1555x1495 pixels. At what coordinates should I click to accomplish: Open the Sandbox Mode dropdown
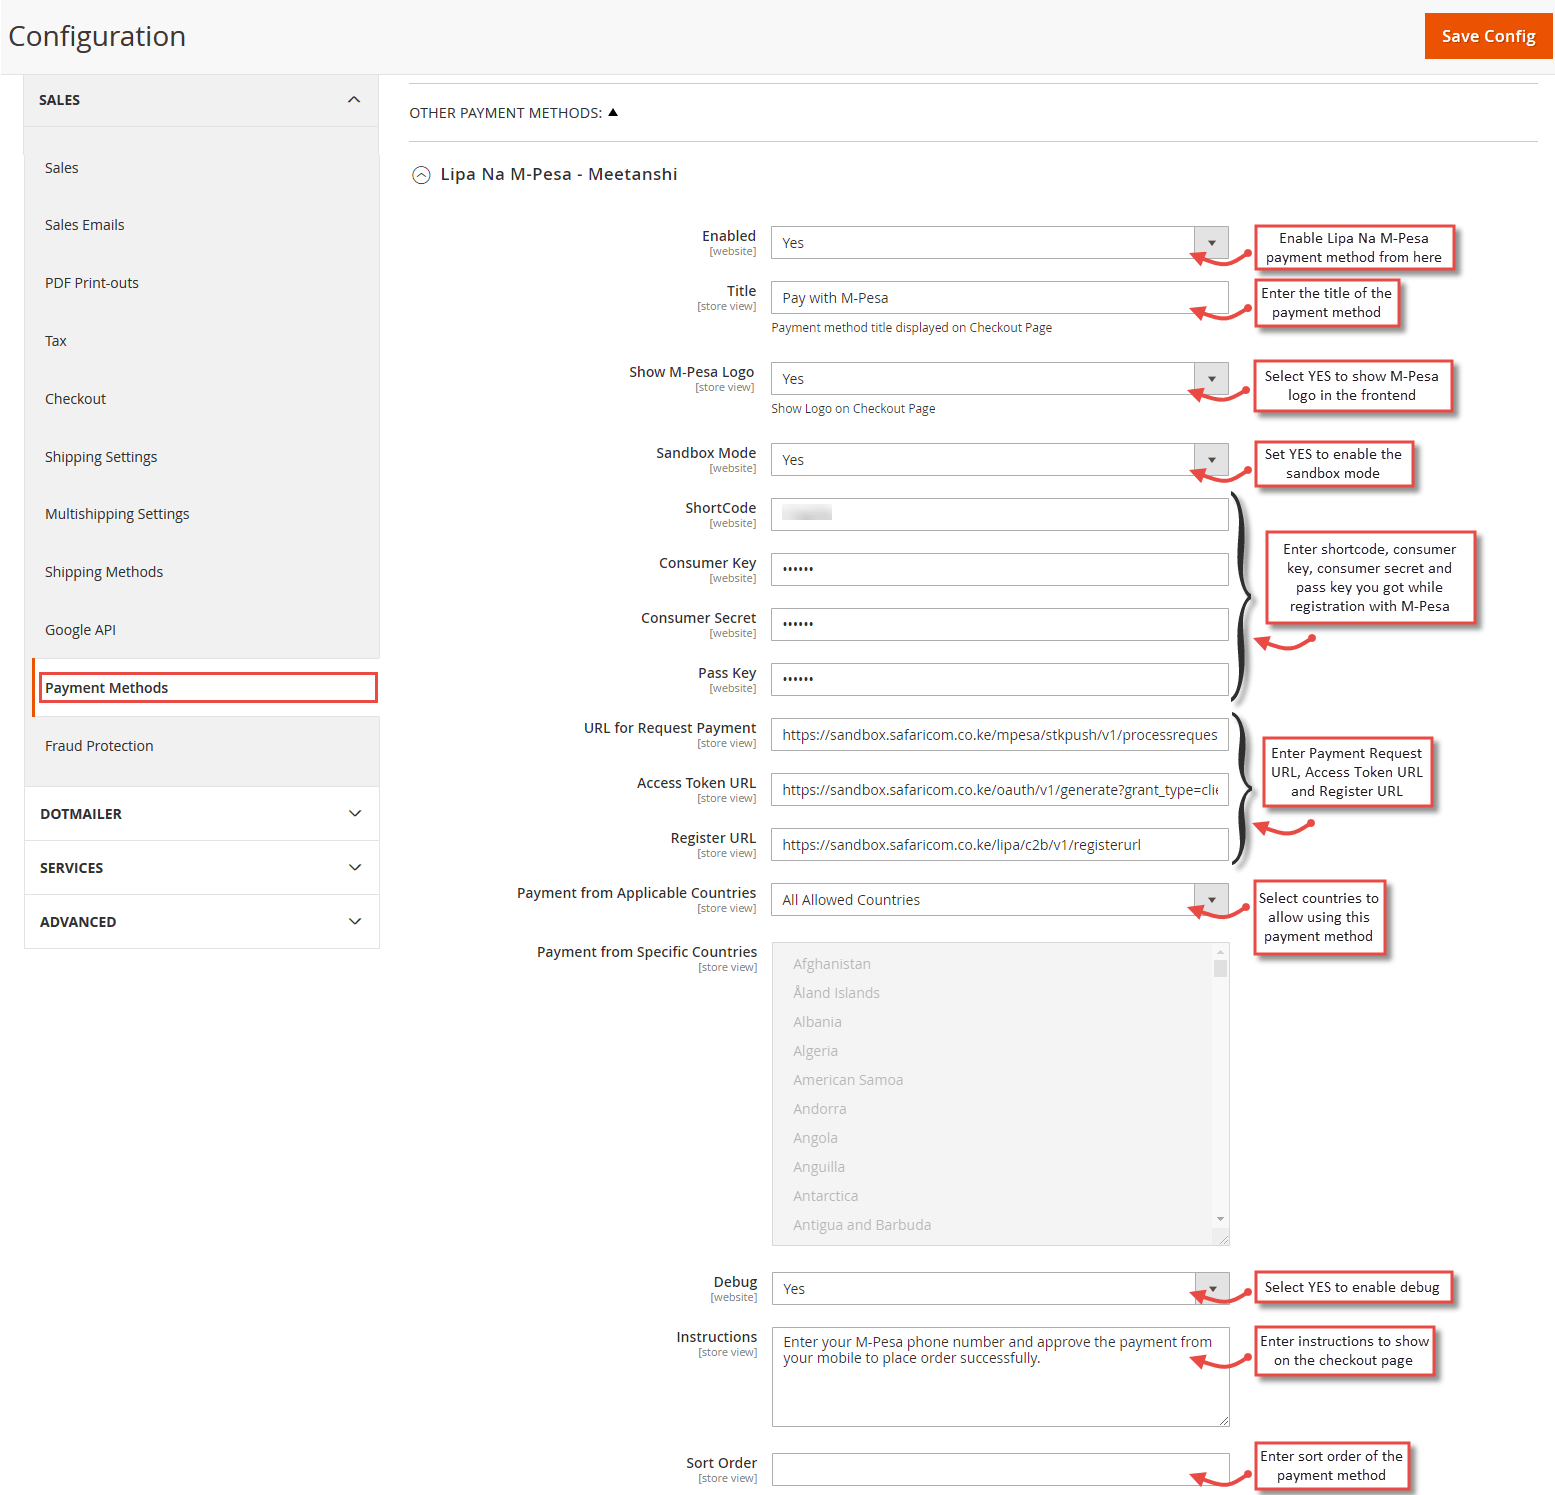[1000, 460]
